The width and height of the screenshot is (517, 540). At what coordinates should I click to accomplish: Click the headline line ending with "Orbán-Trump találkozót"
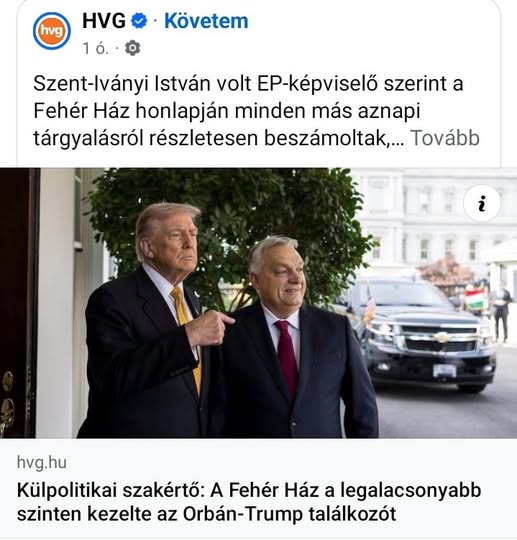(206, 514)
